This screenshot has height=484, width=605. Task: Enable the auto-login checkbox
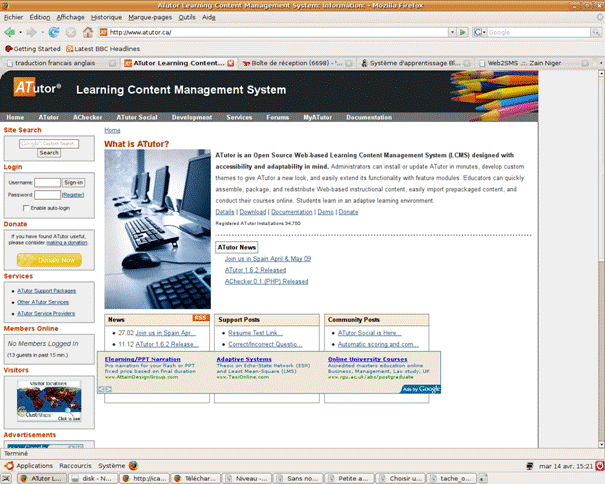(28, 207)
